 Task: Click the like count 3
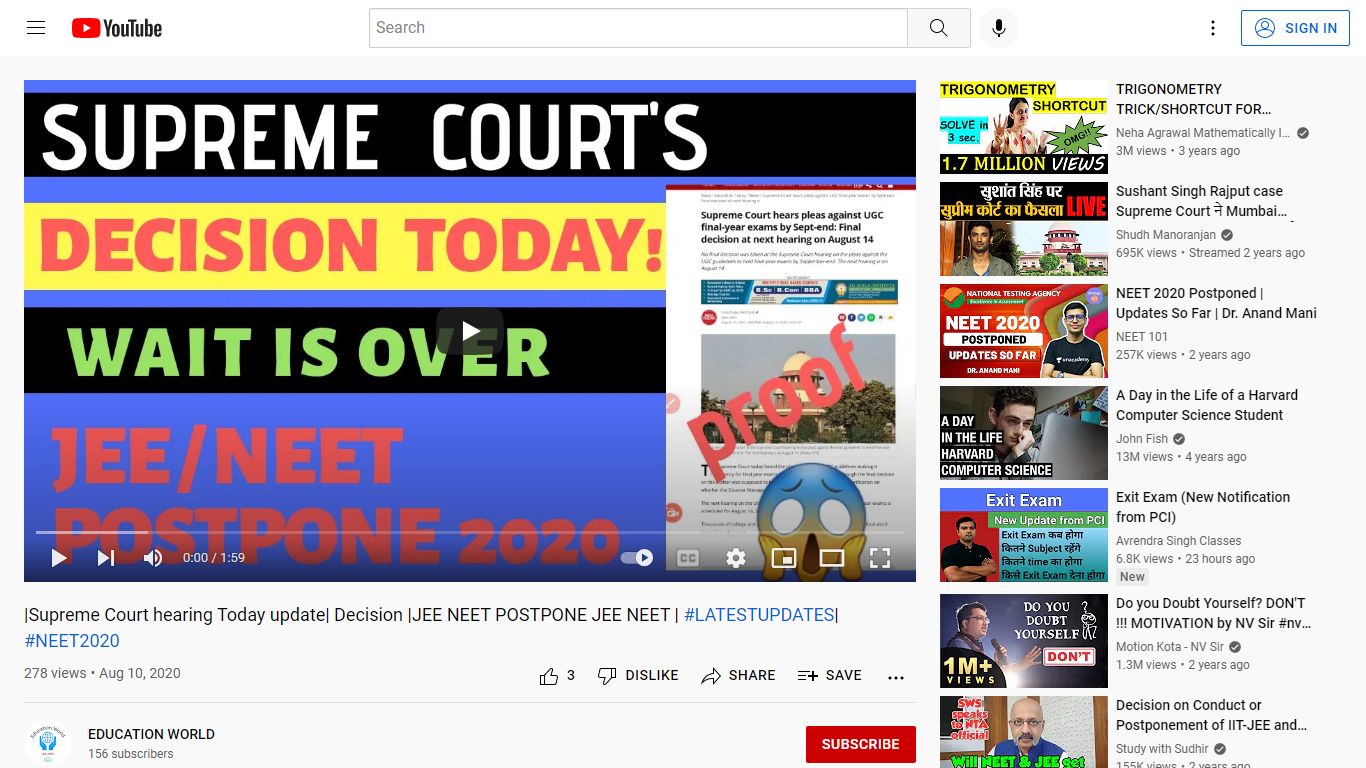coord(571,676)
